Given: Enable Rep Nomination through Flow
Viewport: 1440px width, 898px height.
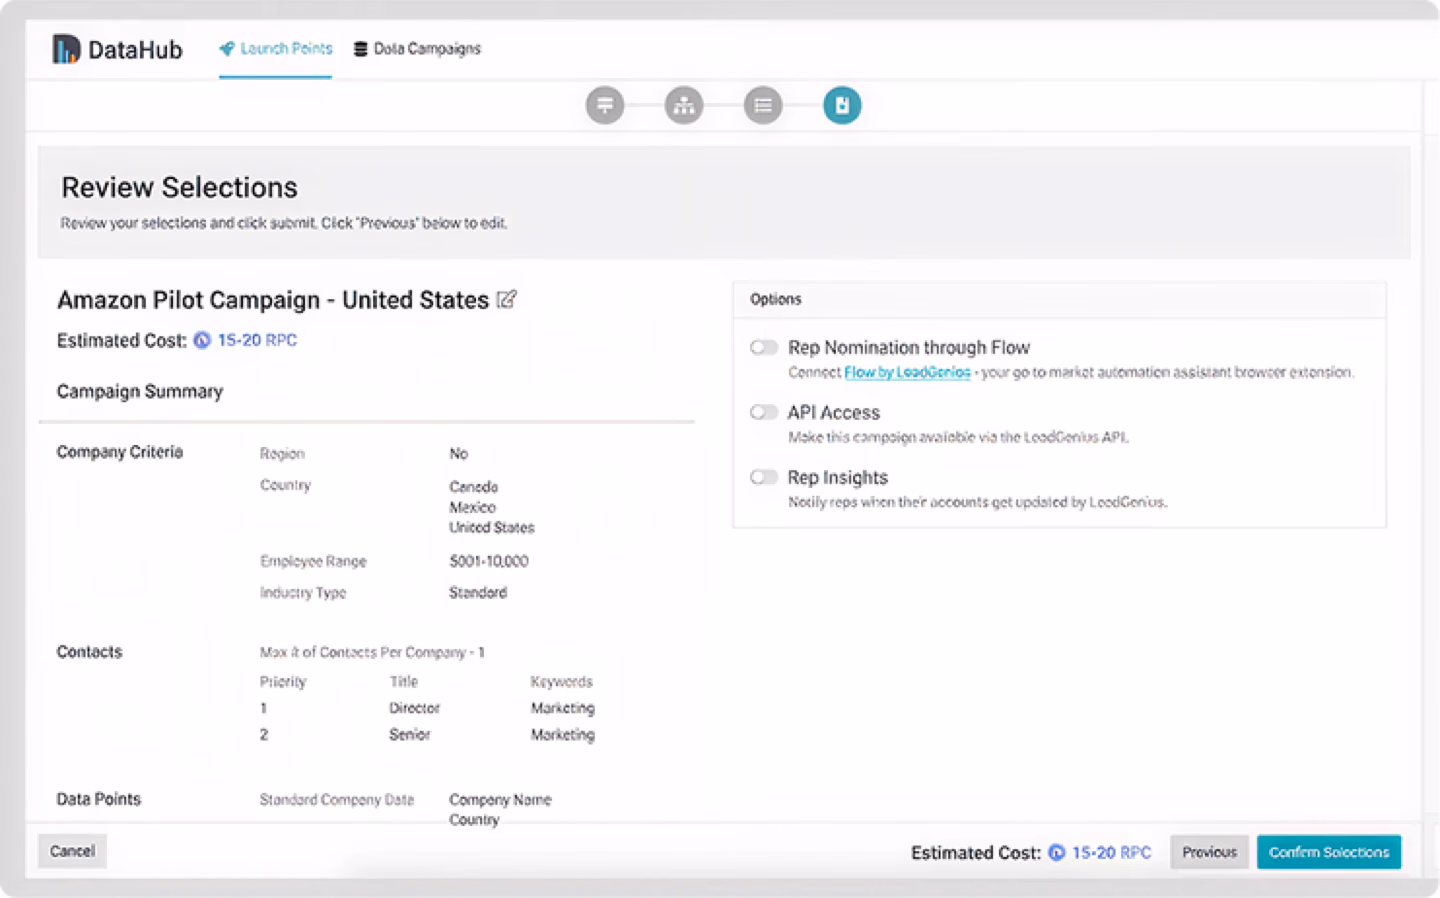Looking at the screenshot, I should point(764,347).
